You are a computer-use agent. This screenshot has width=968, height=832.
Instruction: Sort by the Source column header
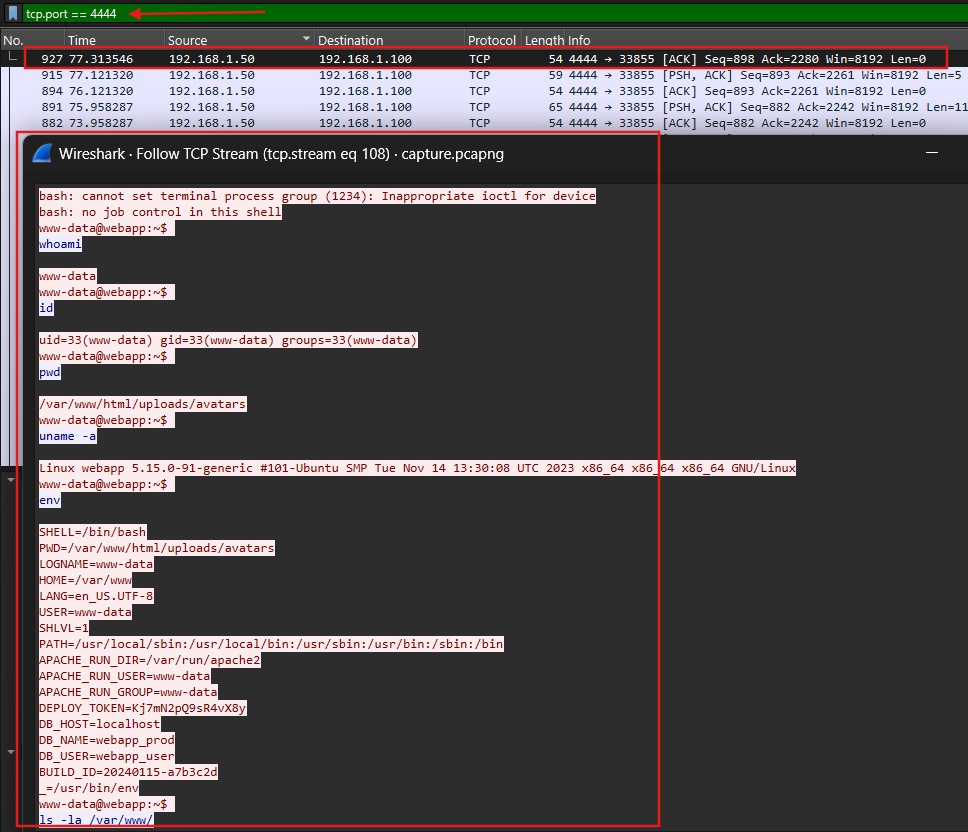tap(188, 40)
